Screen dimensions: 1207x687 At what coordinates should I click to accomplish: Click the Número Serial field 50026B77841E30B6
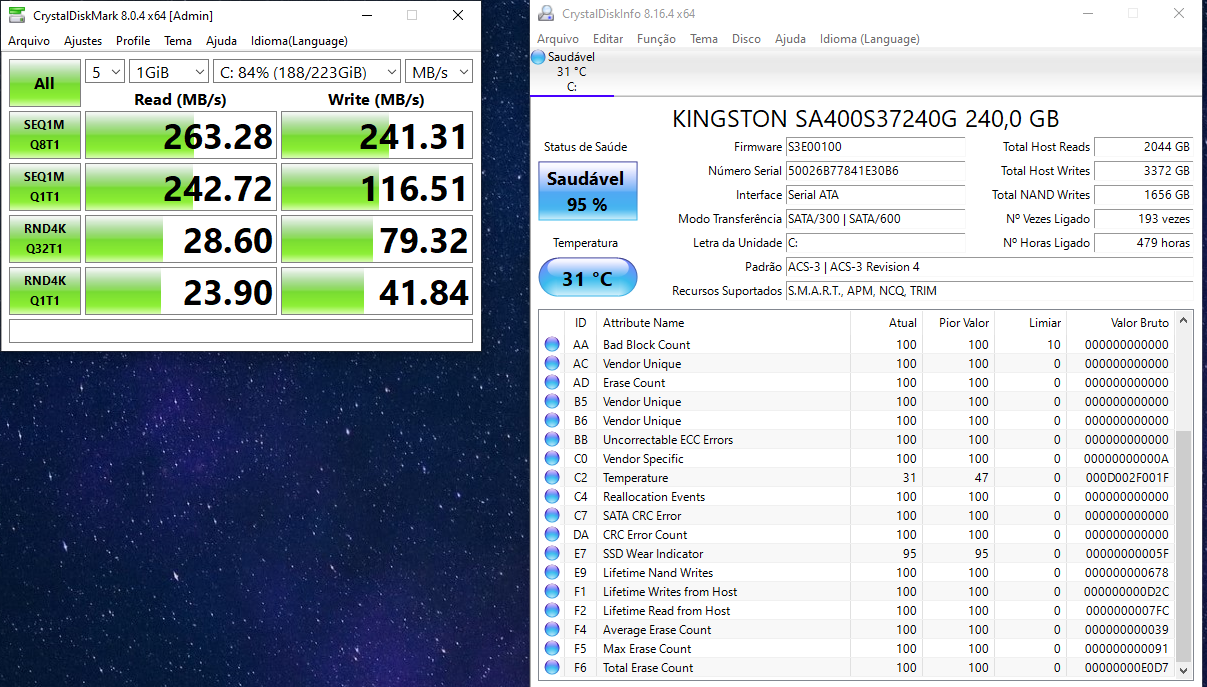876,171
